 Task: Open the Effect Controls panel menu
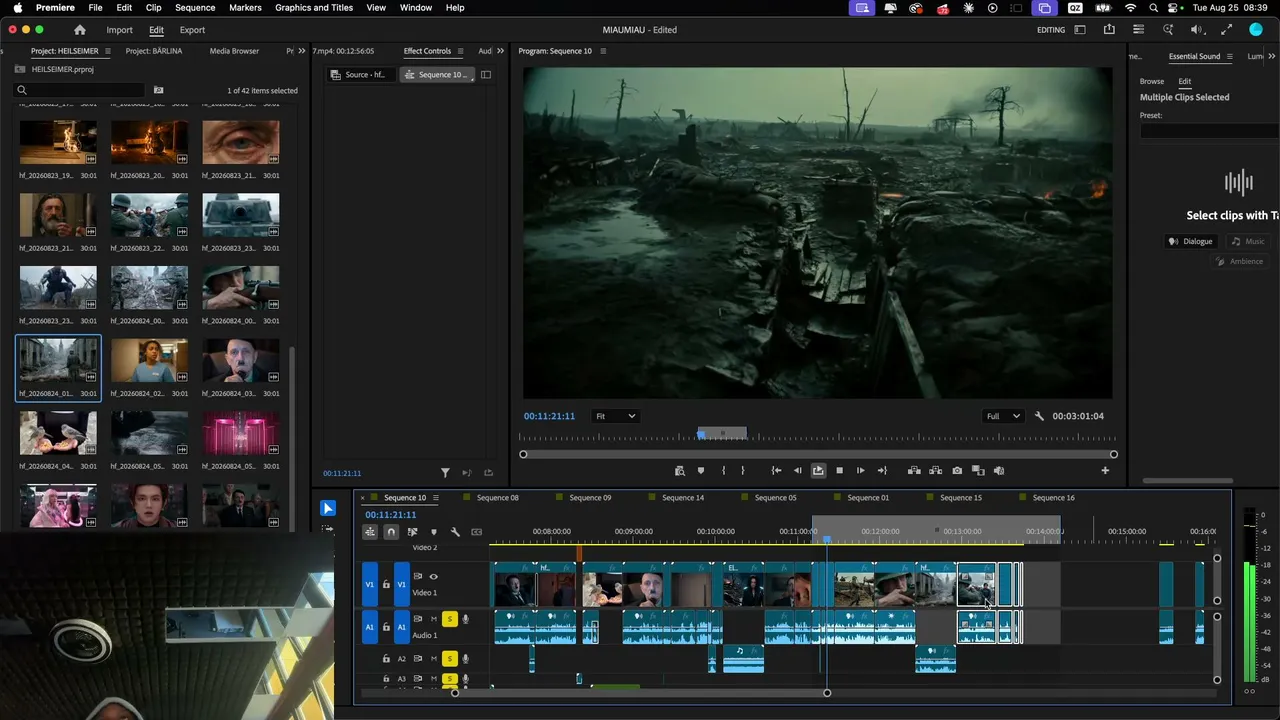460,51
